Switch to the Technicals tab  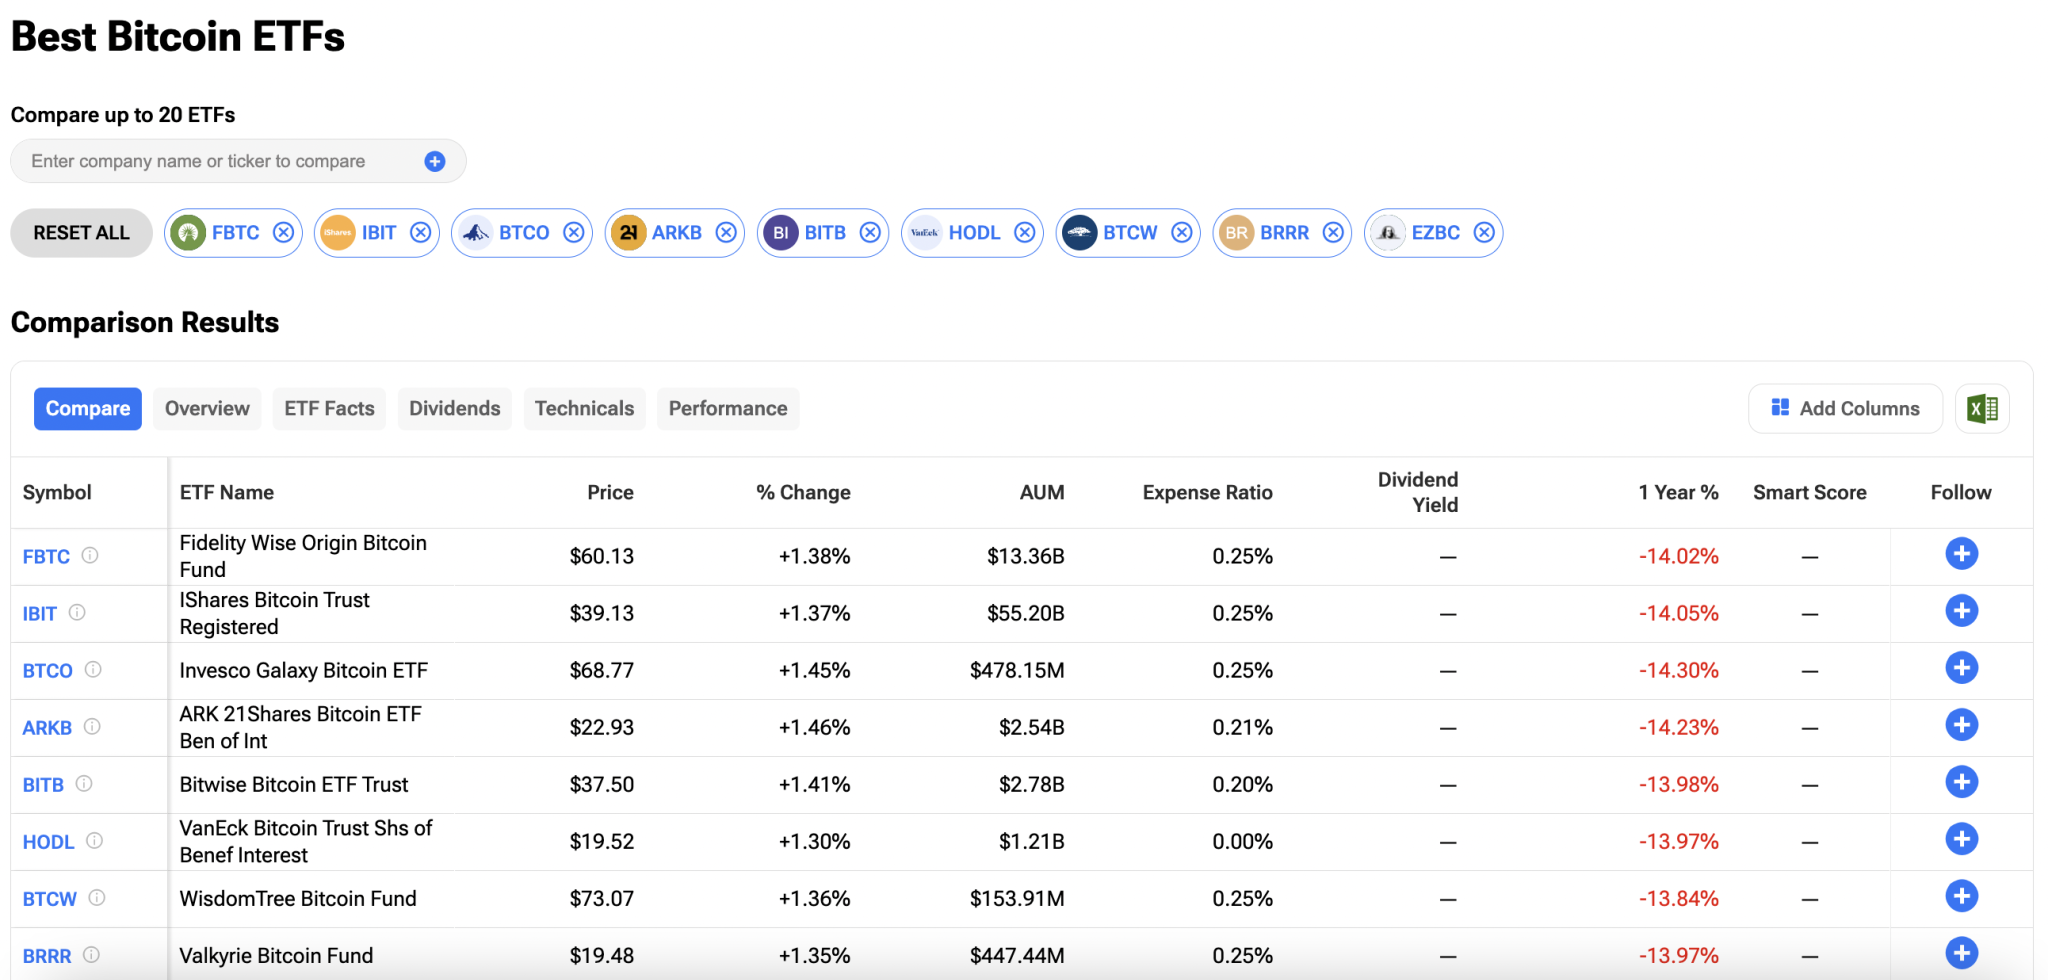[585, 408]
